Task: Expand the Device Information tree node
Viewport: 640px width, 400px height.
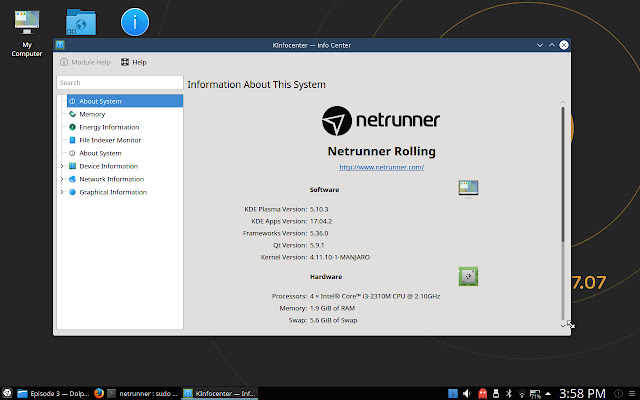Action: click(62, 166)
